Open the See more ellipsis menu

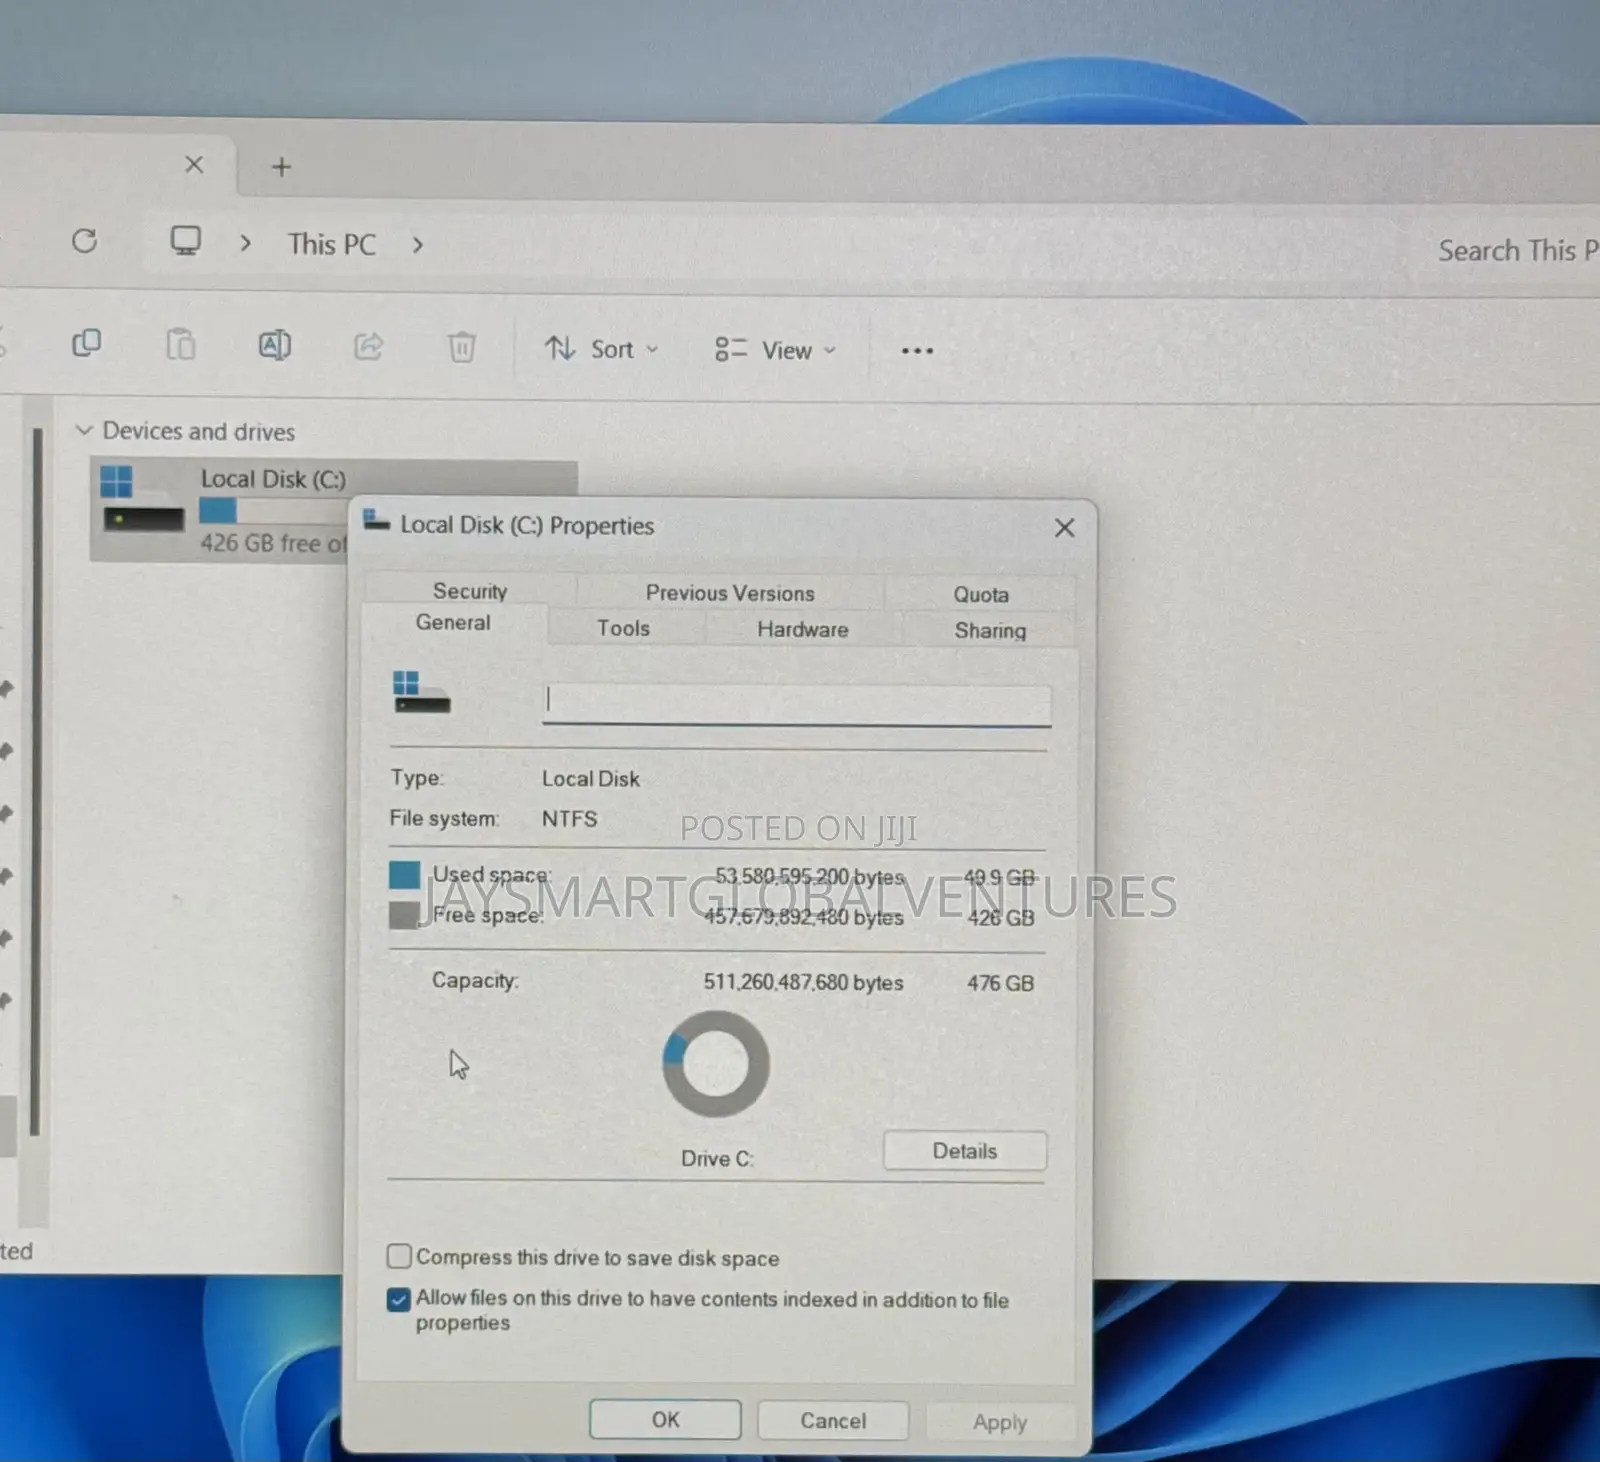[917, 351]
